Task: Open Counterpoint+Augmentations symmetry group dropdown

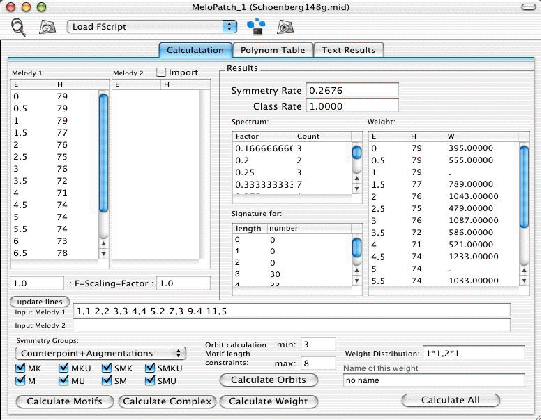Action: (100, 353)
